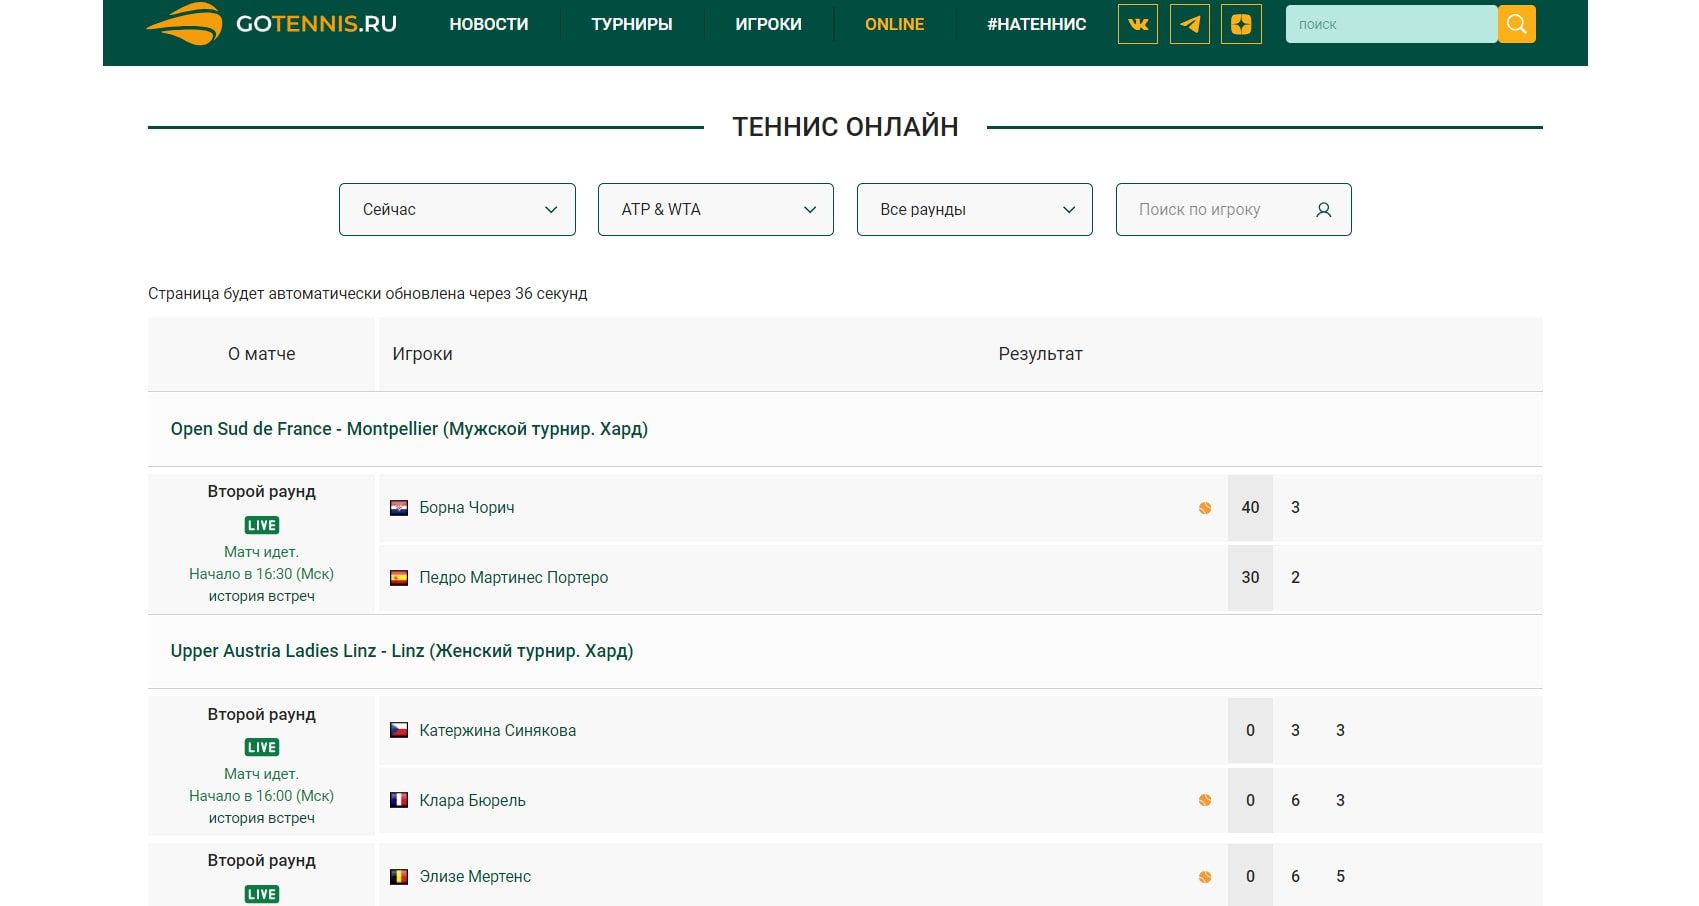Open the Yandex Zen icon in header
The image size is (1699, 906).
point(1241,24)
